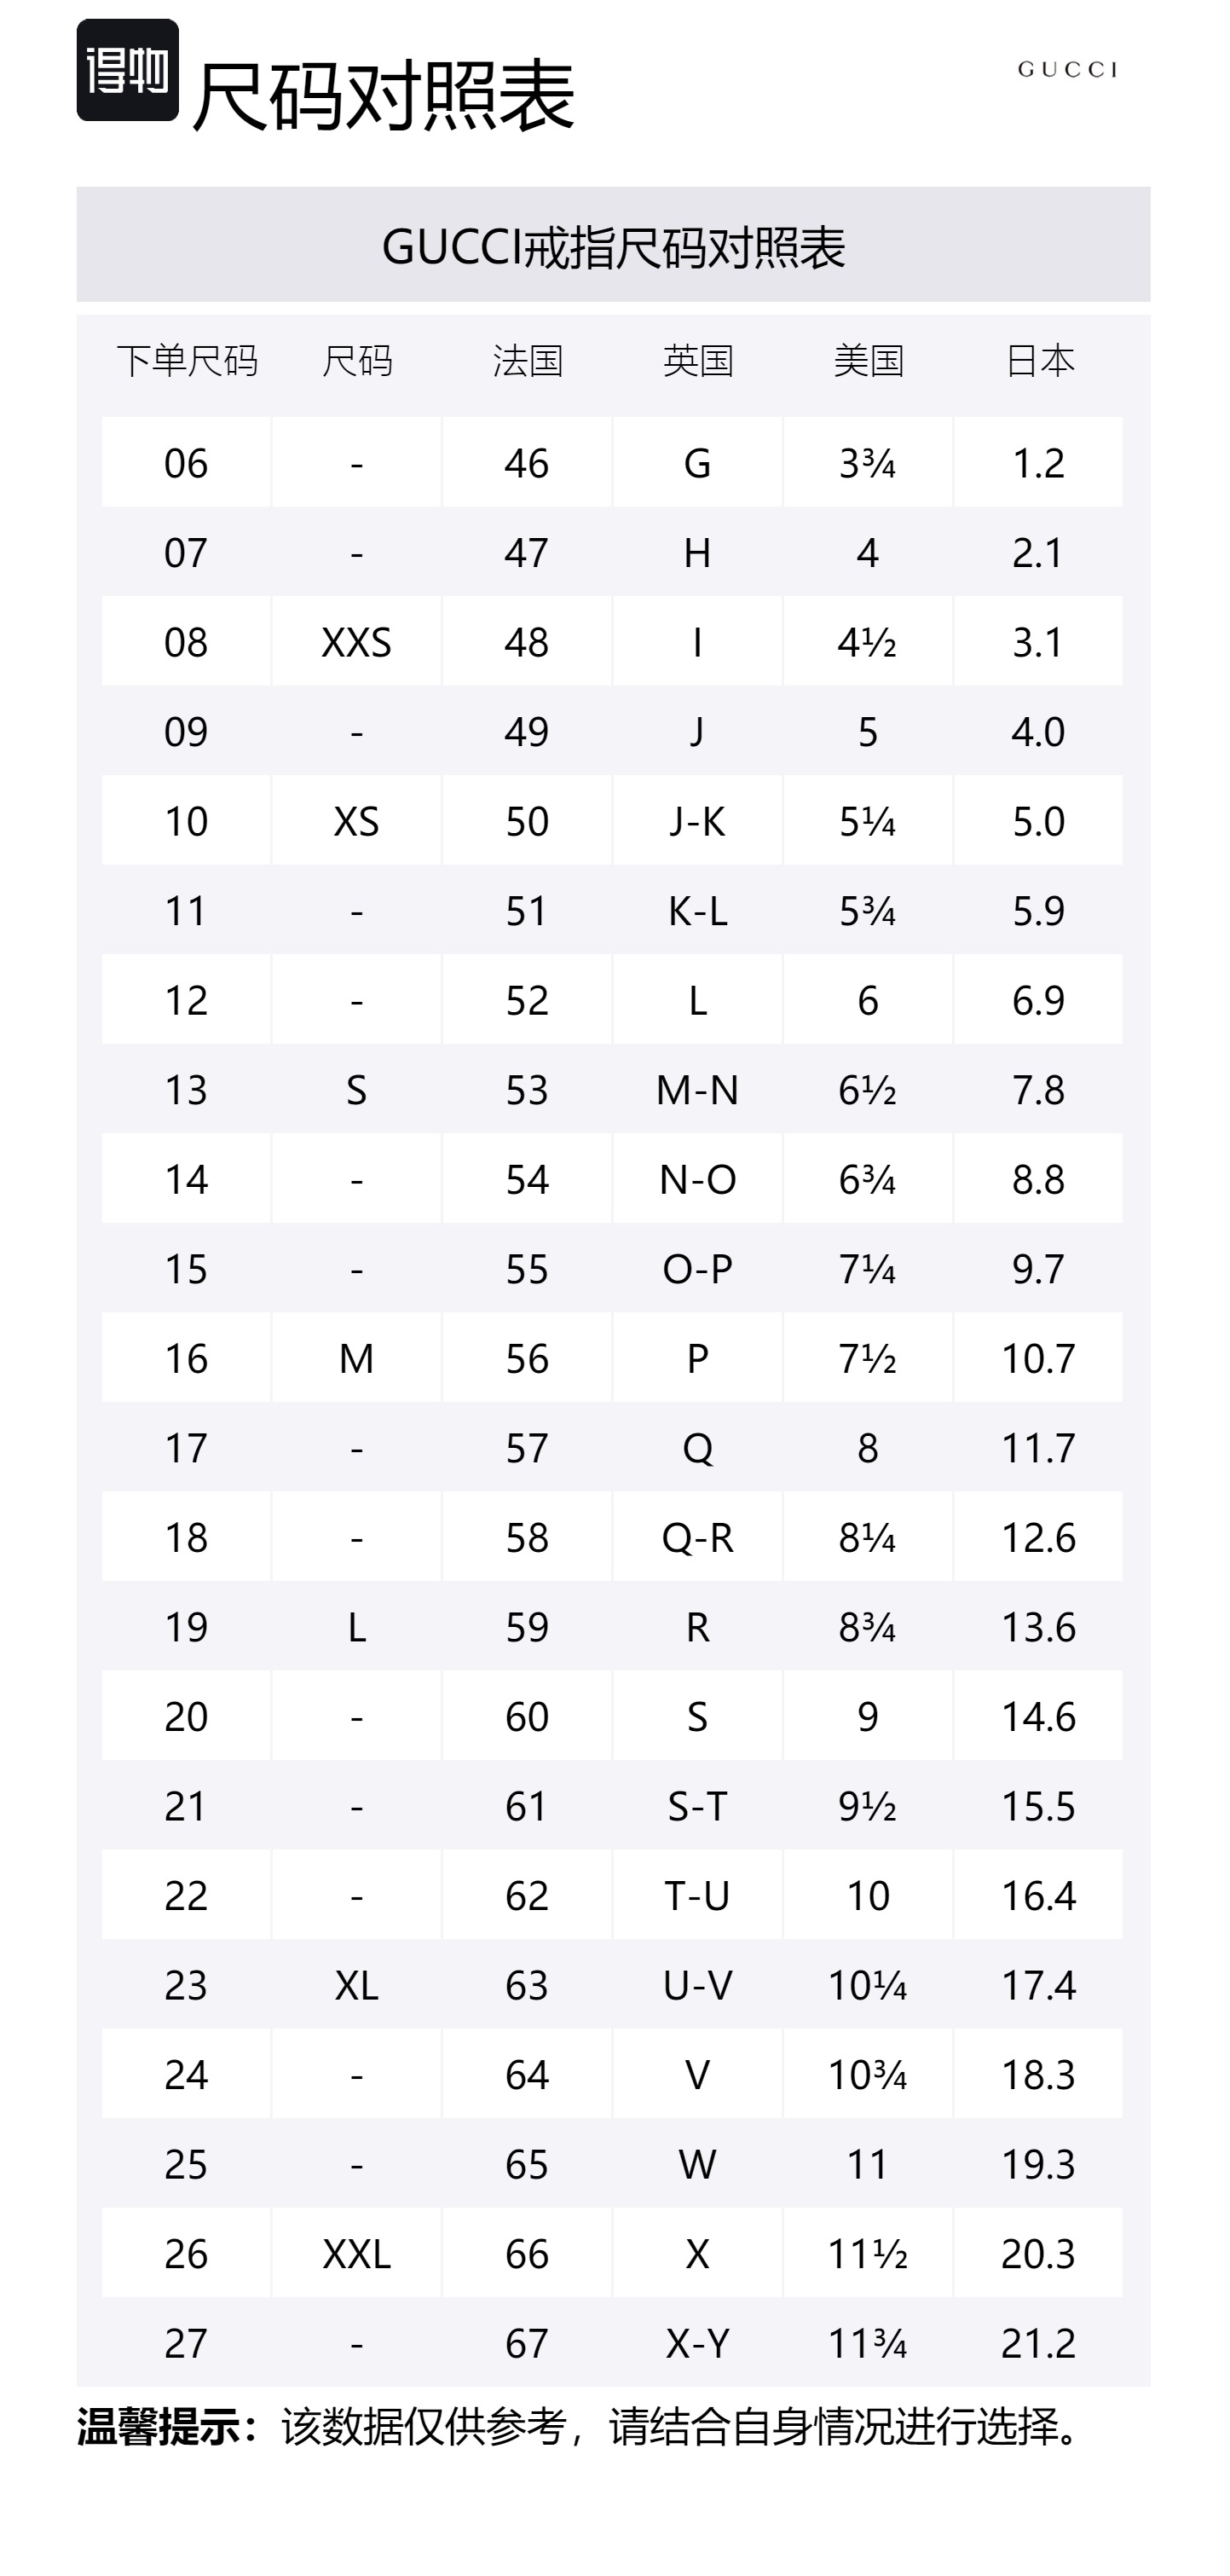Click the XL size cell
This screenshot has height=2576, width=1230.
tap(357, 1985)
